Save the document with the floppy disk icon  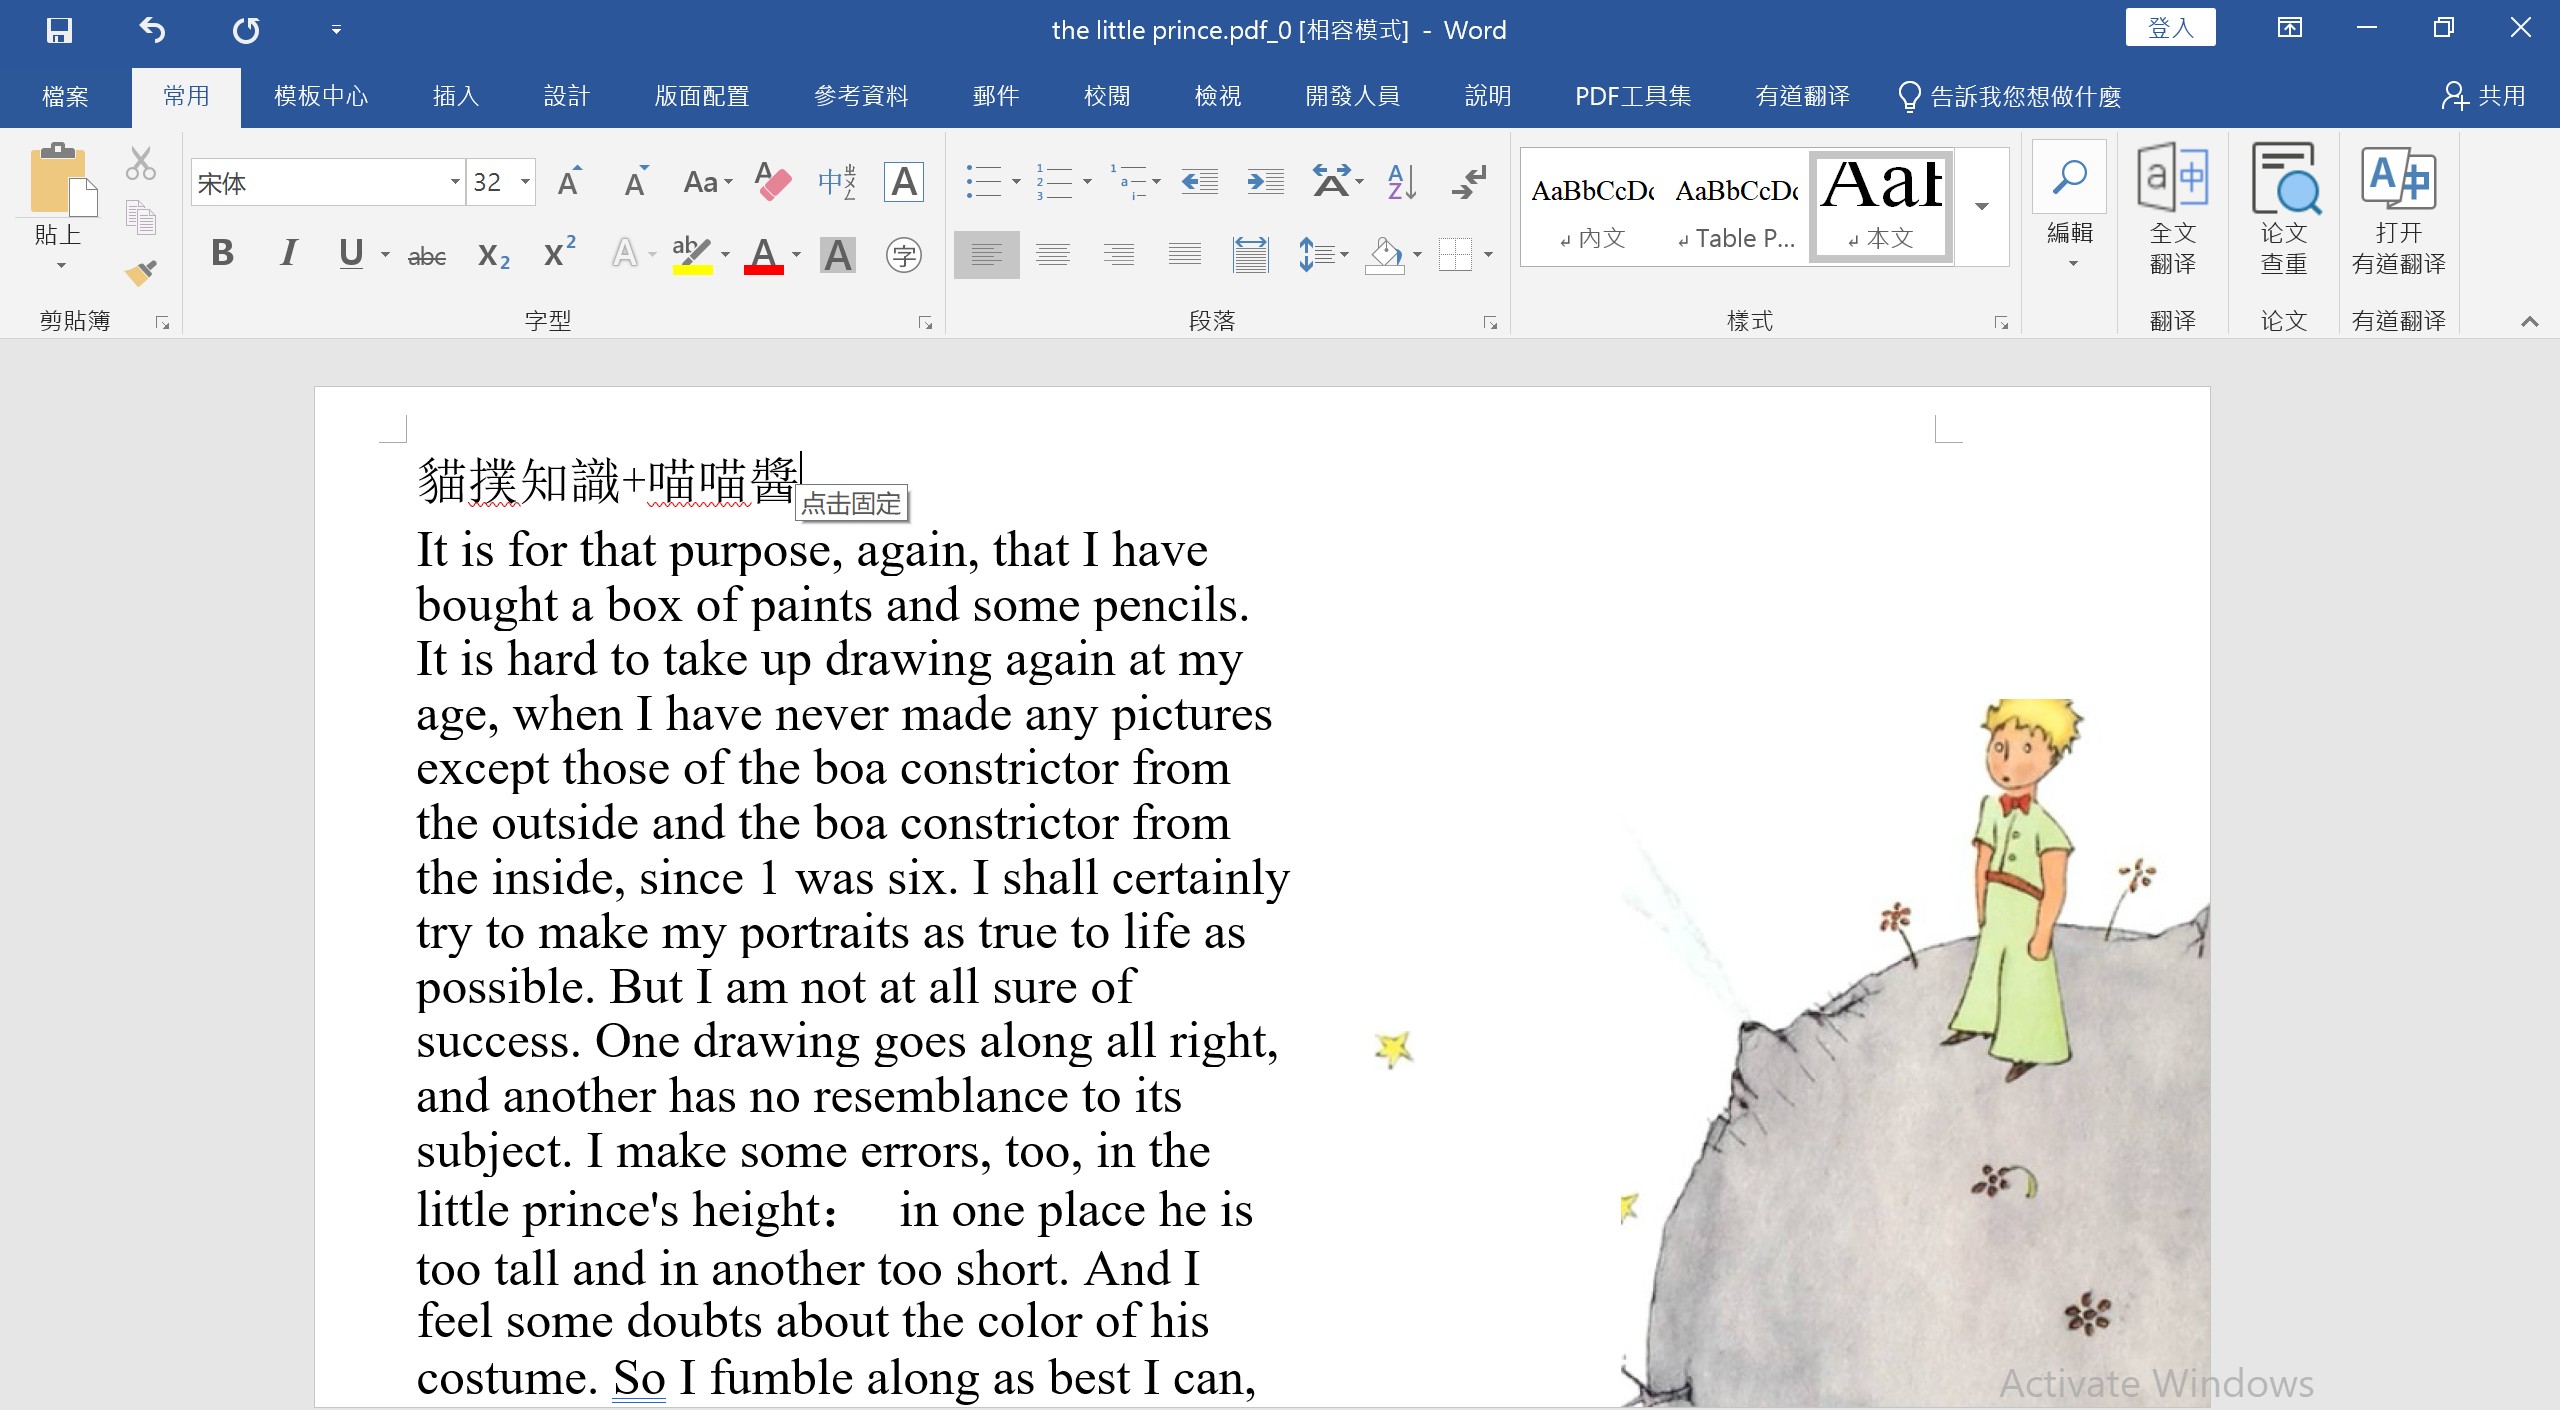pos(59,30)
